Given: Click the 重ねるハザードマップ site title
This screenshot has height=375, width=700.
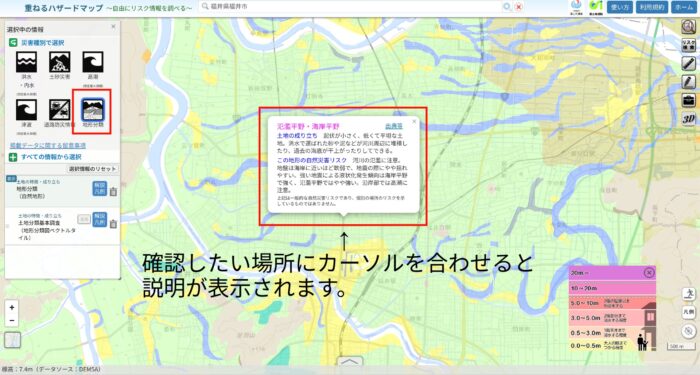Looking at the screenshot, I should point(64,8).
